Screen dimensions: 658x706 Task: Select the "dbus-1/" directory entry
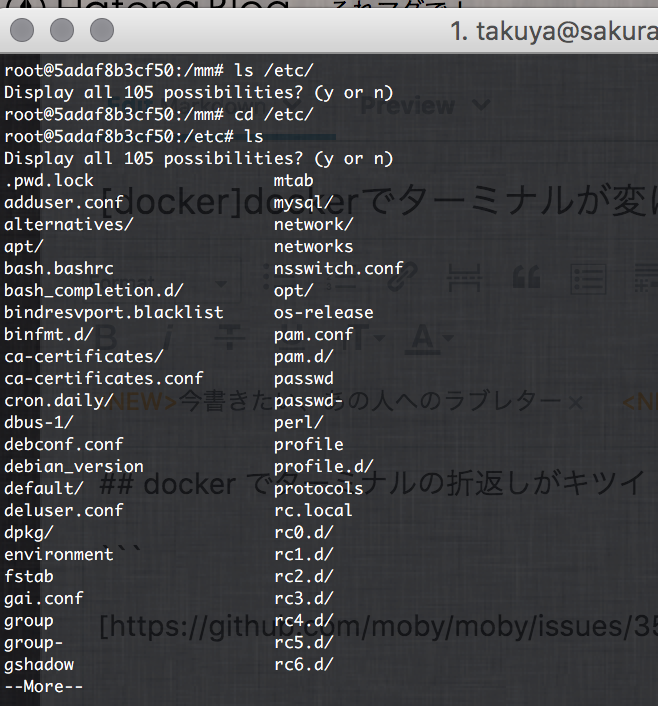pyautogui.click(x=39, y=423)
